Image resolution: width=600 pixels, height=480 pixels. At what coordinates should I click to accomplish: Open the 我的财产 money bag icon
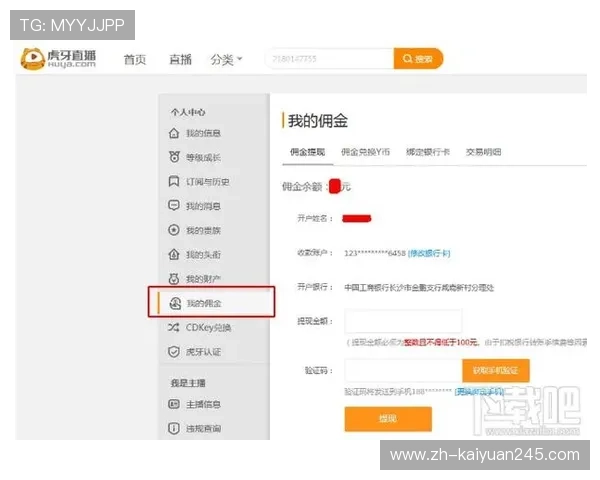(x=174, y=279)
